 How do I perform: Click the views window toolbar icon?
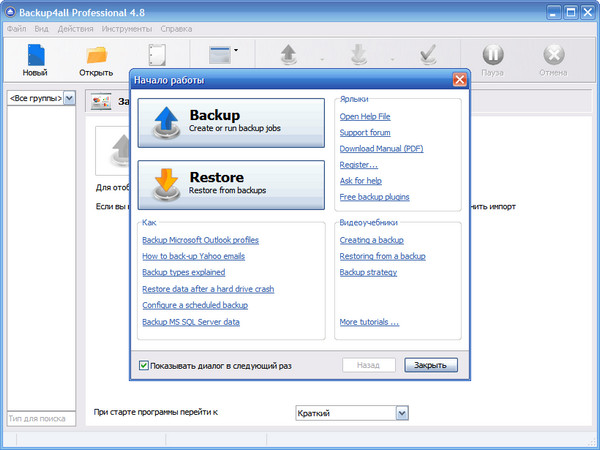(220, 55)
